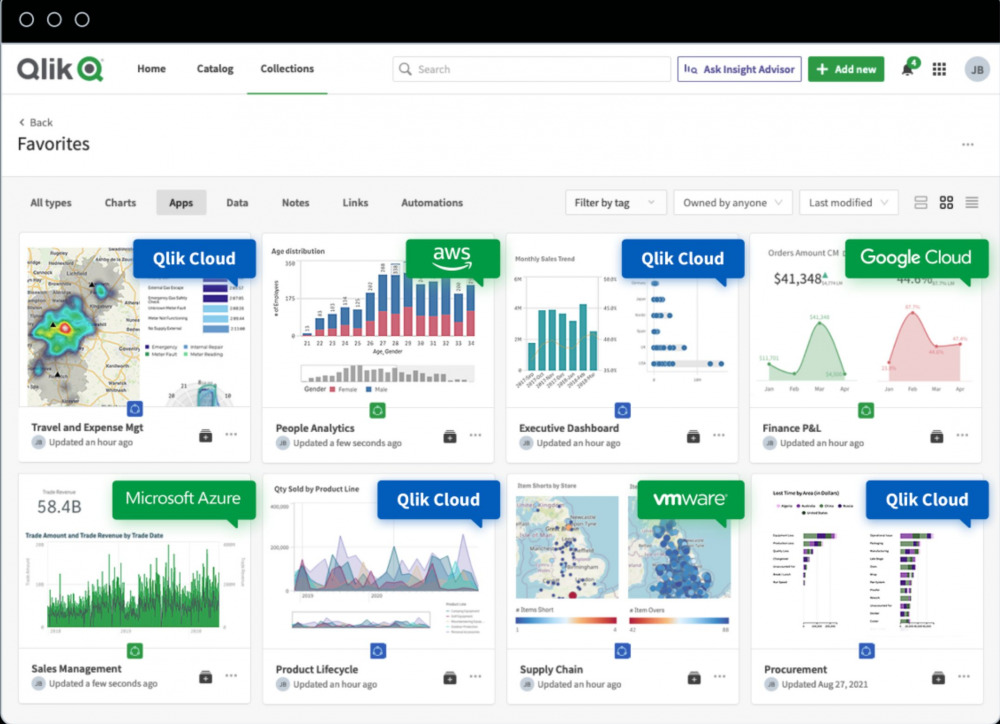
Task: Filter favorites by Automations
Action: (x=432, y=203)
